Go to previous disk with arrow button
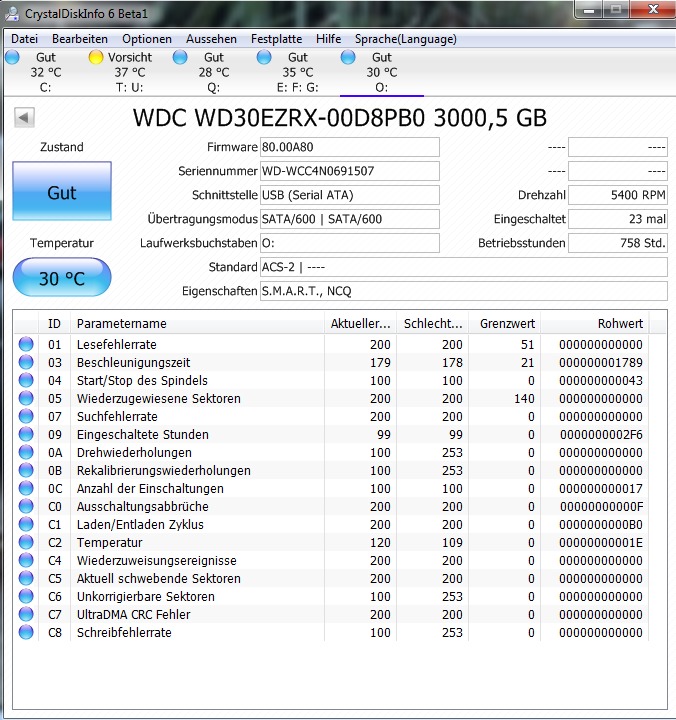The image size is (676, 720). [24, 118]
